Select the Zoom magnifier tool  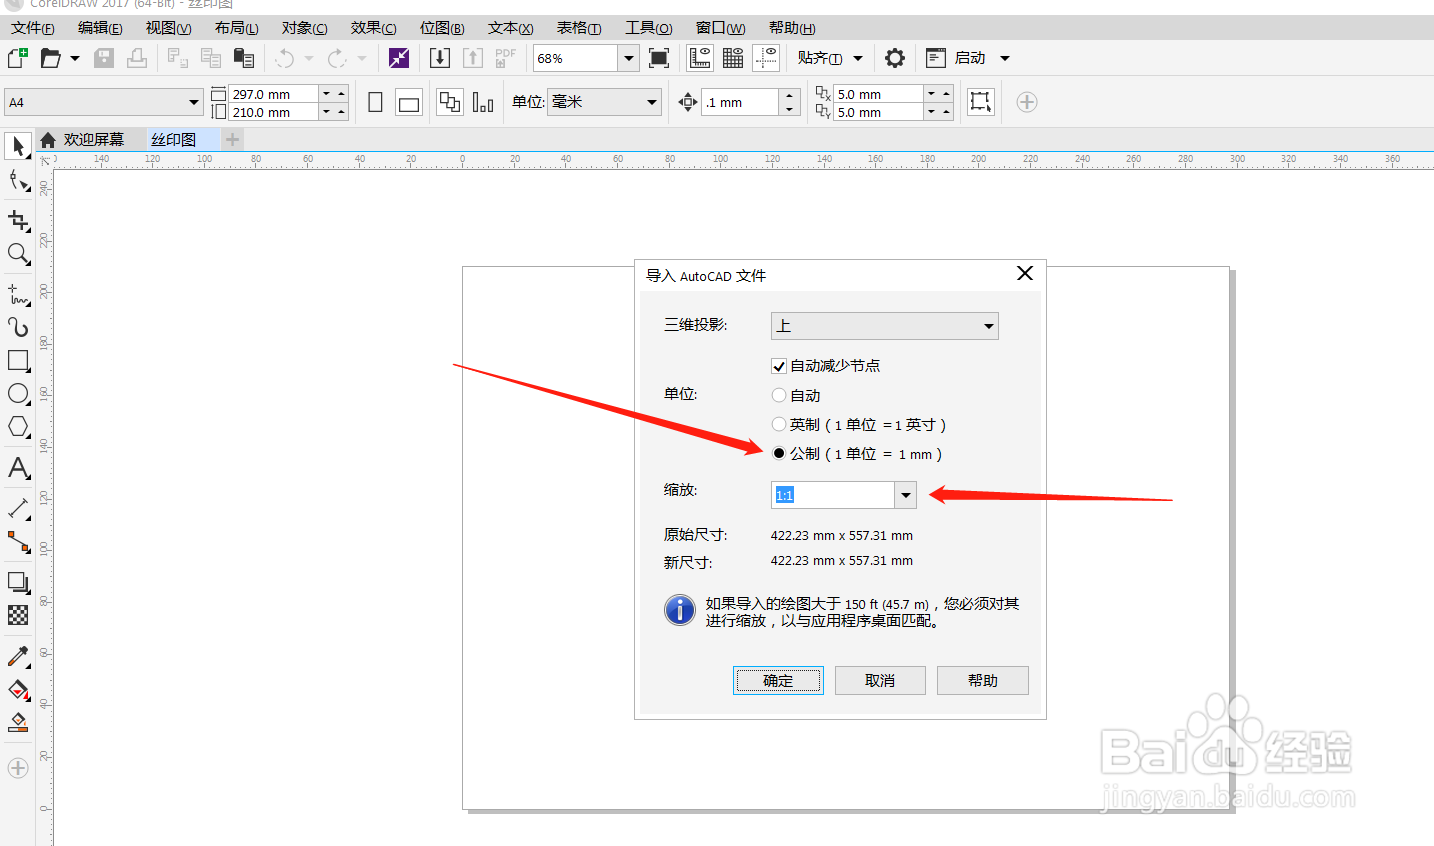(18, 254)
